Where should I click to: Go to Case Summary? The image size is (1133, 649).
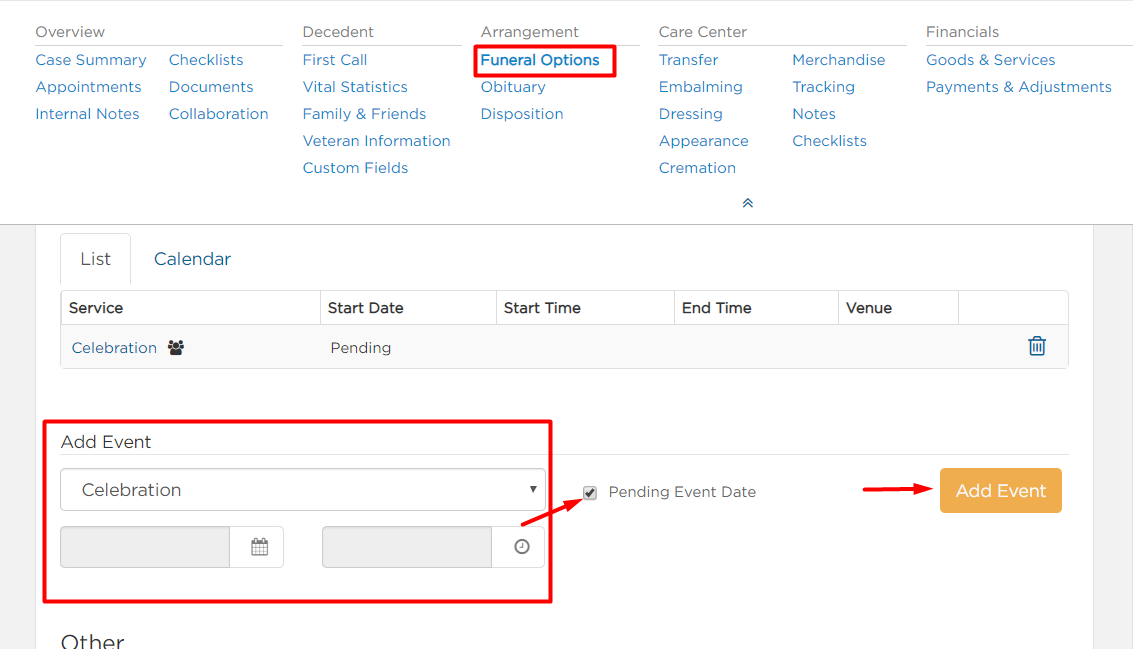(x=91, y=60)
